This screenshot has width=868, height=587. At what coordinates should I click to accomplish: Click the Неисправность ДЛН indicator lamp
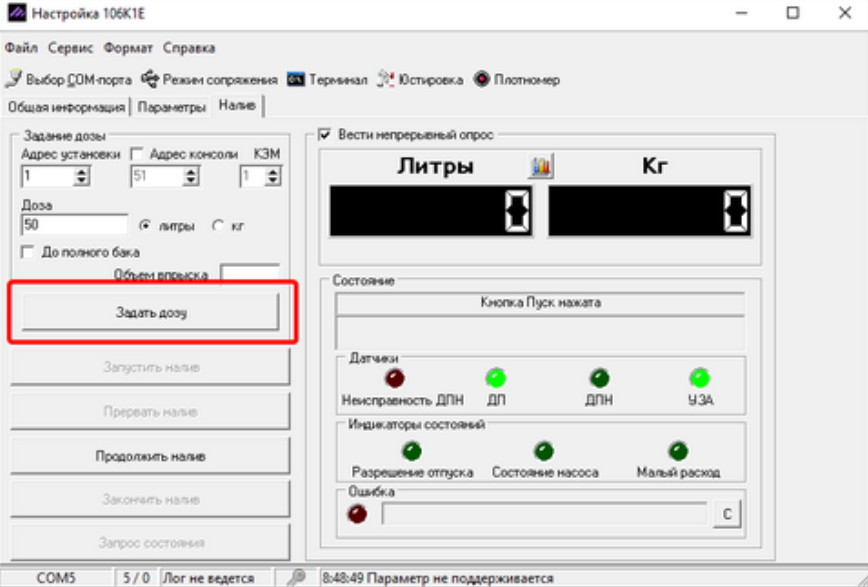pyautogui.click(x=395, y=378)
